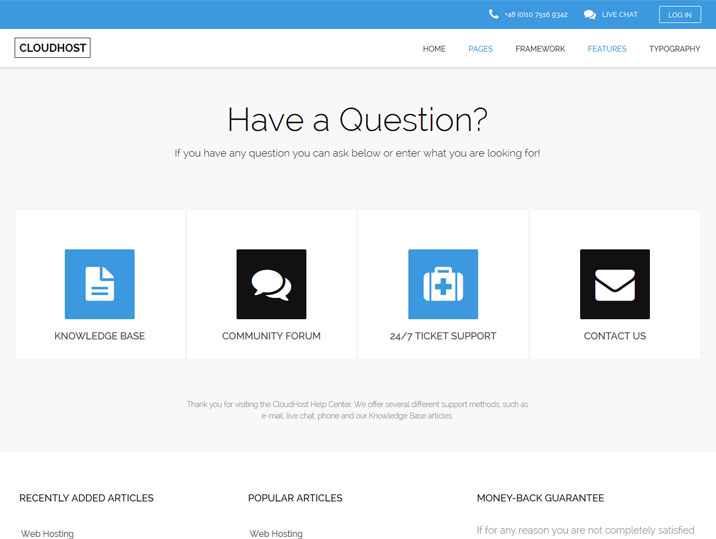Click the CONTACT US label text
The image size is (716, 539).
point(615,336)
